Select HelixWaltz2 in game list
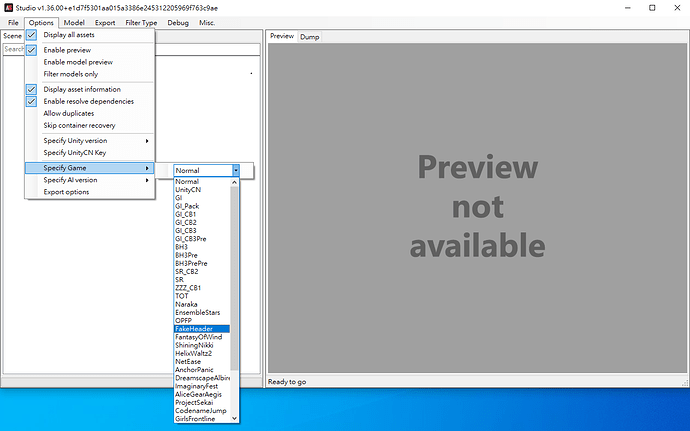The height and width of the screenshot is (431, 690). tap(202, 354)
